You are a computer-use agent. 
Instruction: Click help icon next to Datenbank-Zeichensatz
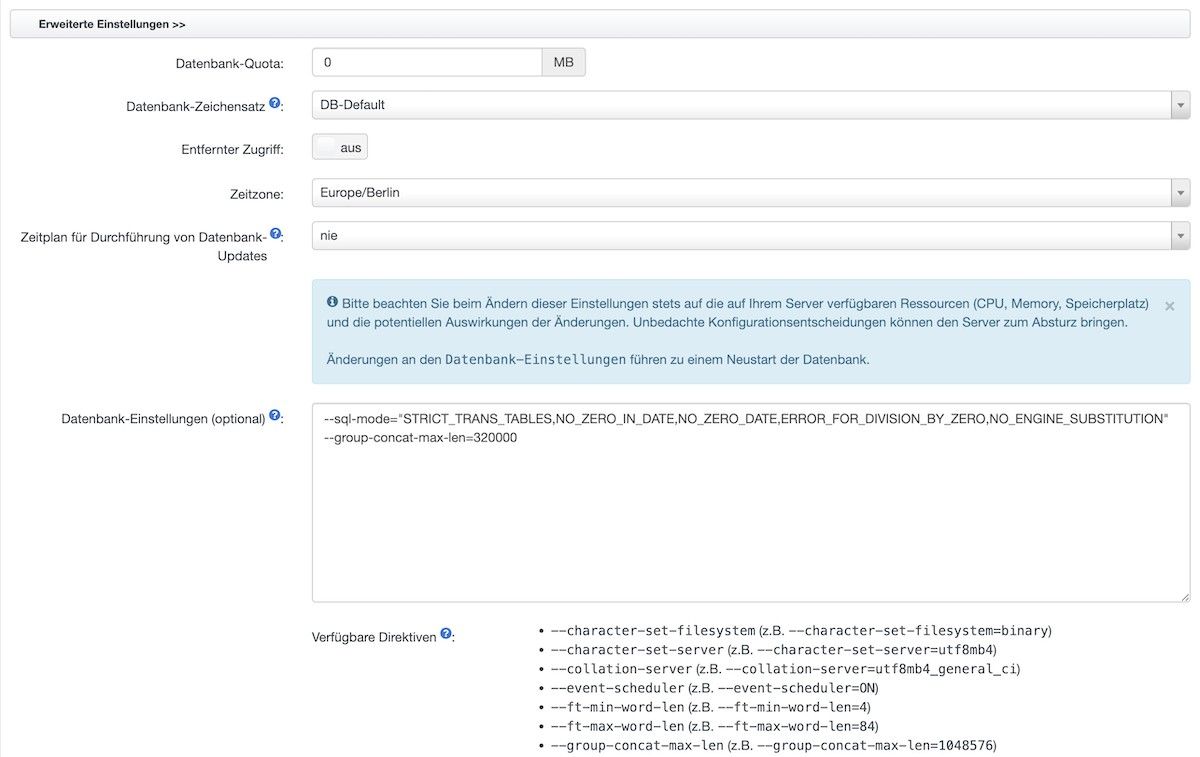(275, 103)
